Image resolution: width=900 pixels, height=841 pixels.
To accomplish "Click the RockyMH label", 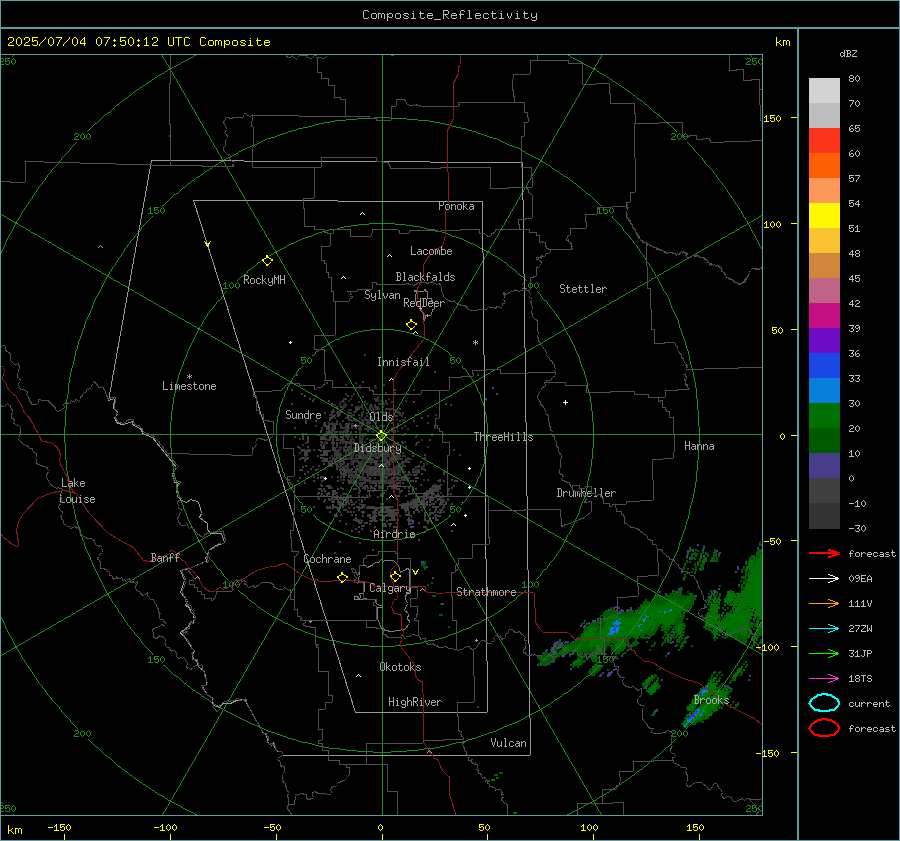I will [x=264, y=280].
